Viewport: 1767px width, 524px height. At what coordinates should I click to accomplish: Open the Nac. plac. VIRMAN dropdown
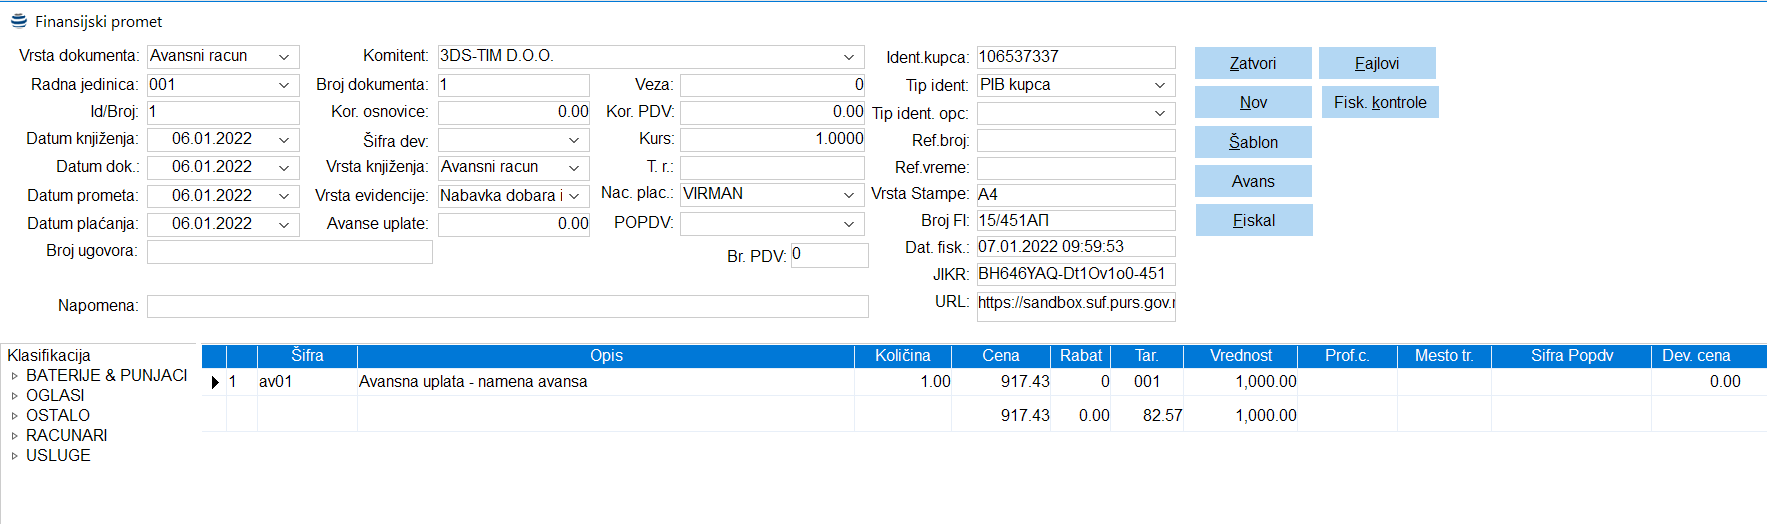[x=848, y=195]
